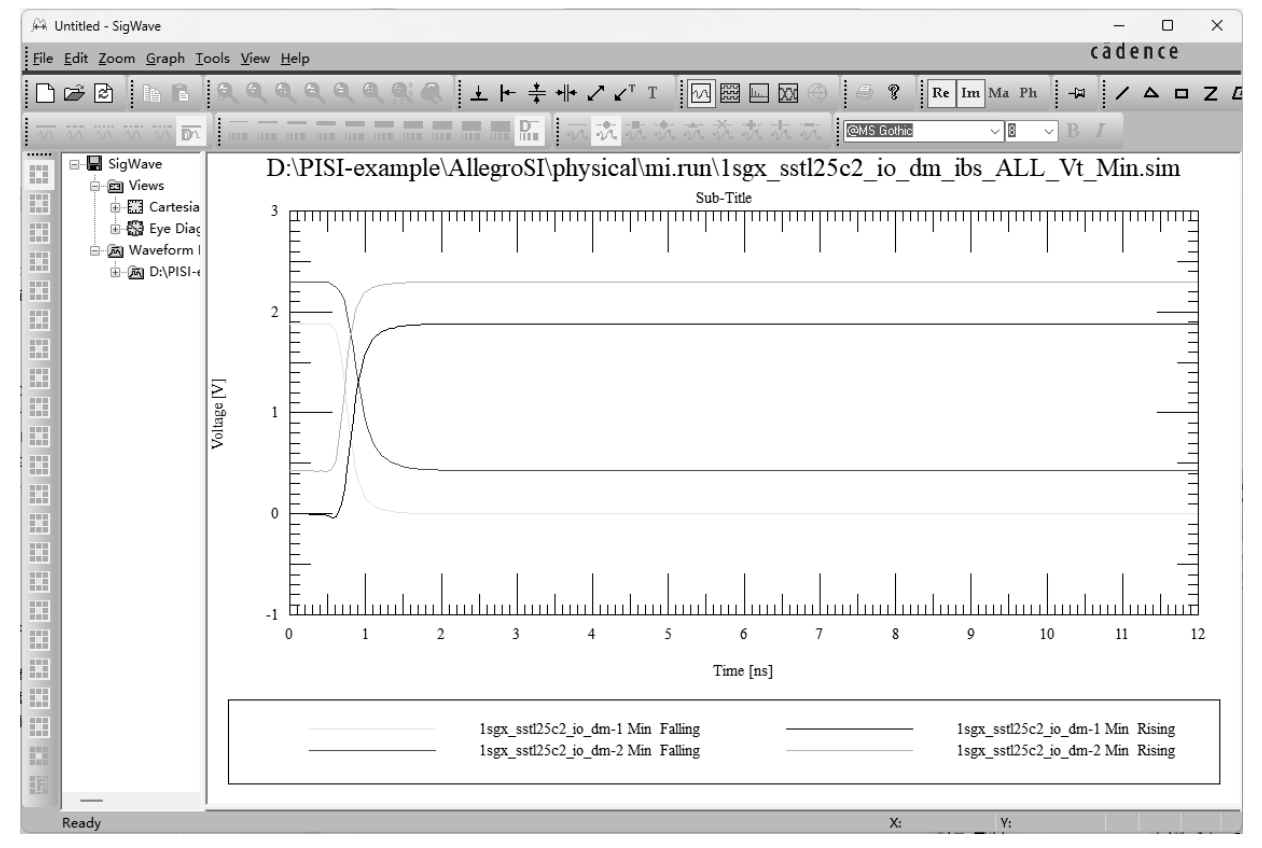Click legend entry io_dm-2 Min Rising

[1066, 750]
